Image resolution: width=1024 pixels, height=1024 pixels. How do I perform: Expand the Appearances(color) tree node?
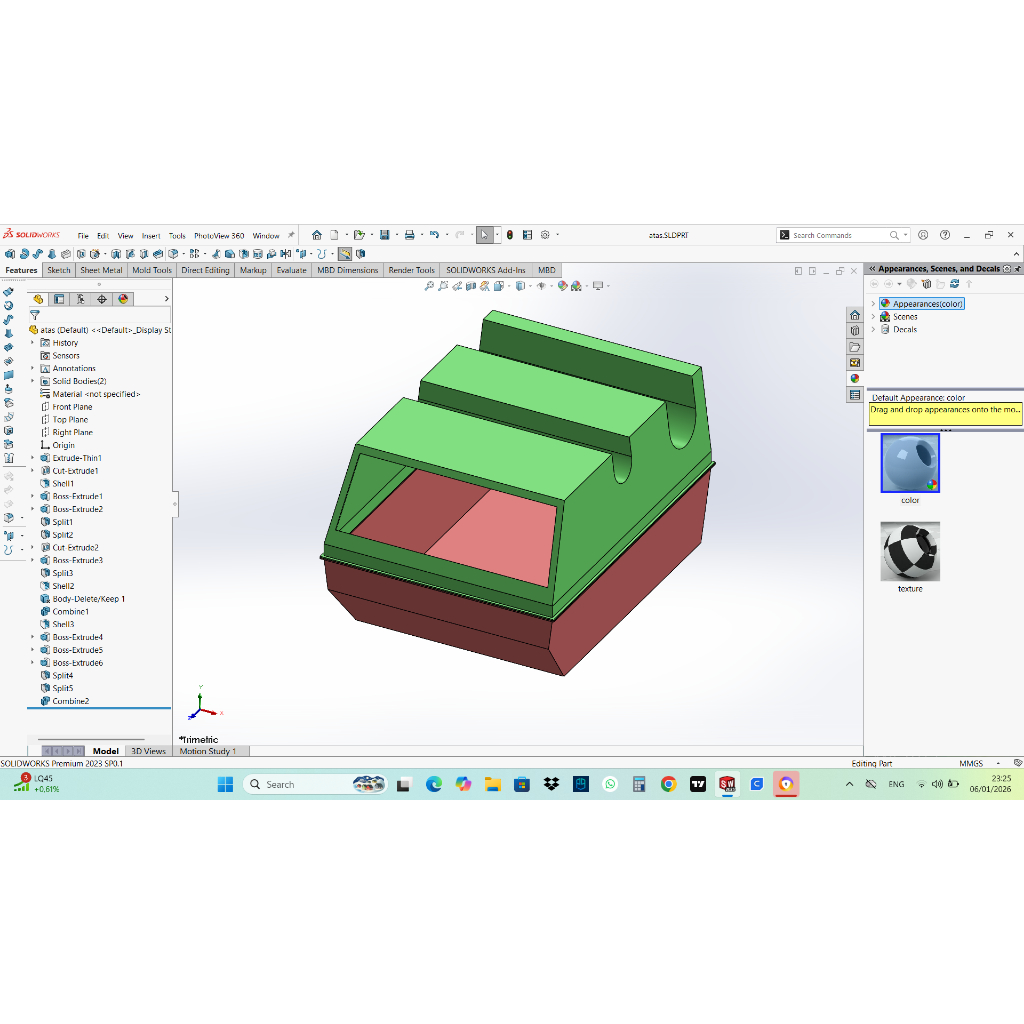click(x=873, y=304)
